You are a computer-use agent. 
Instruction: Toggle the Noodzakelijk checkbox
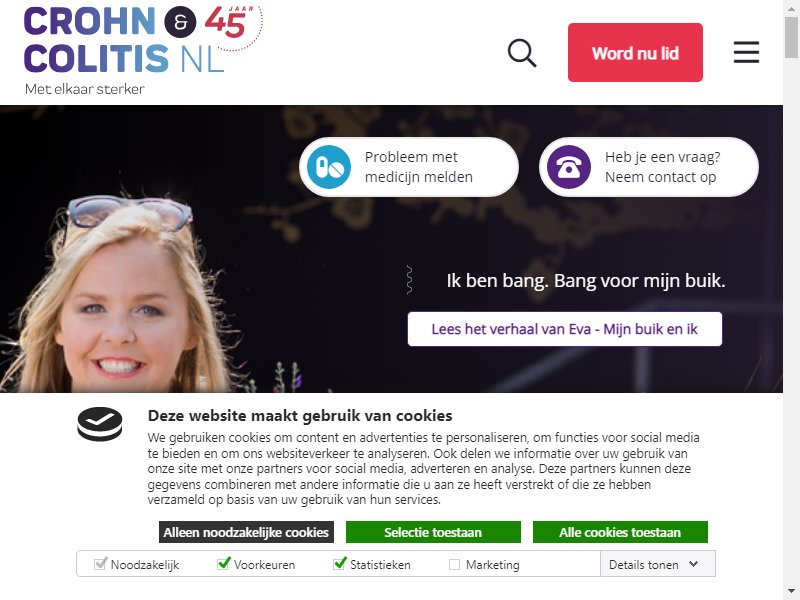tap(100, 564)
